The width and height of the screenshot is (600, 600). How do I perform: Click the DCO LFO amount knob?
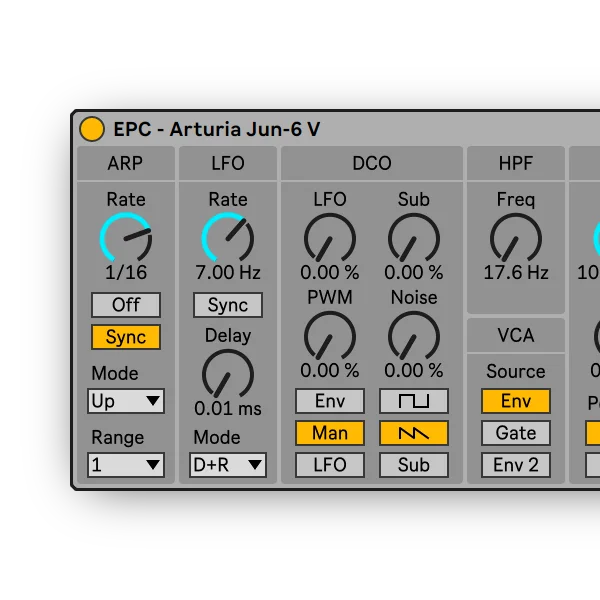pyautogui.click(x=330, y=238)
